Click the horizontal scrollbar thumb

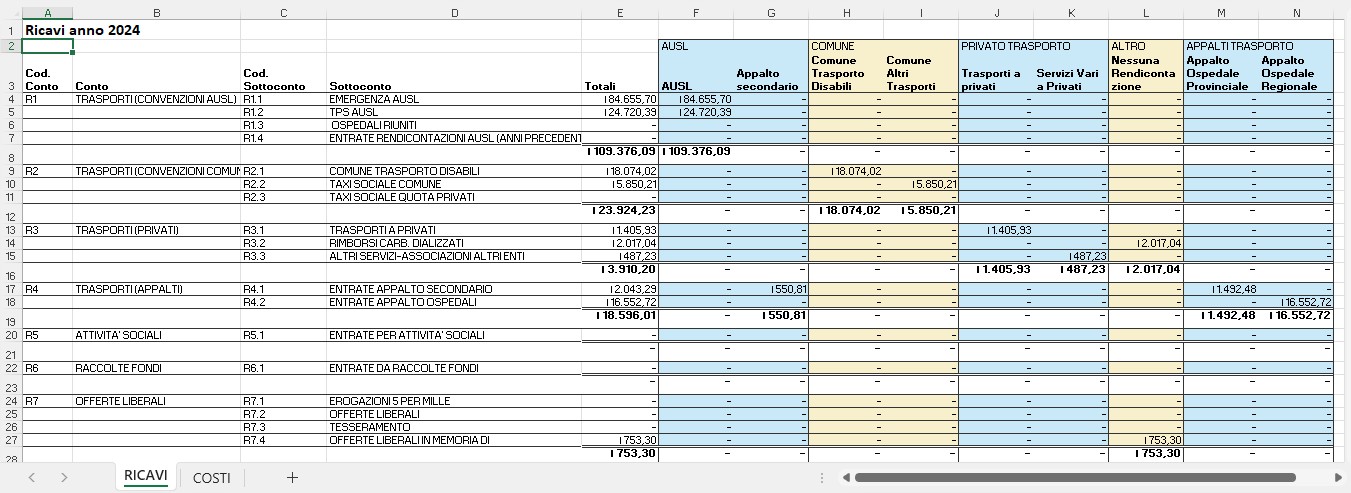tap(1075, 478)
